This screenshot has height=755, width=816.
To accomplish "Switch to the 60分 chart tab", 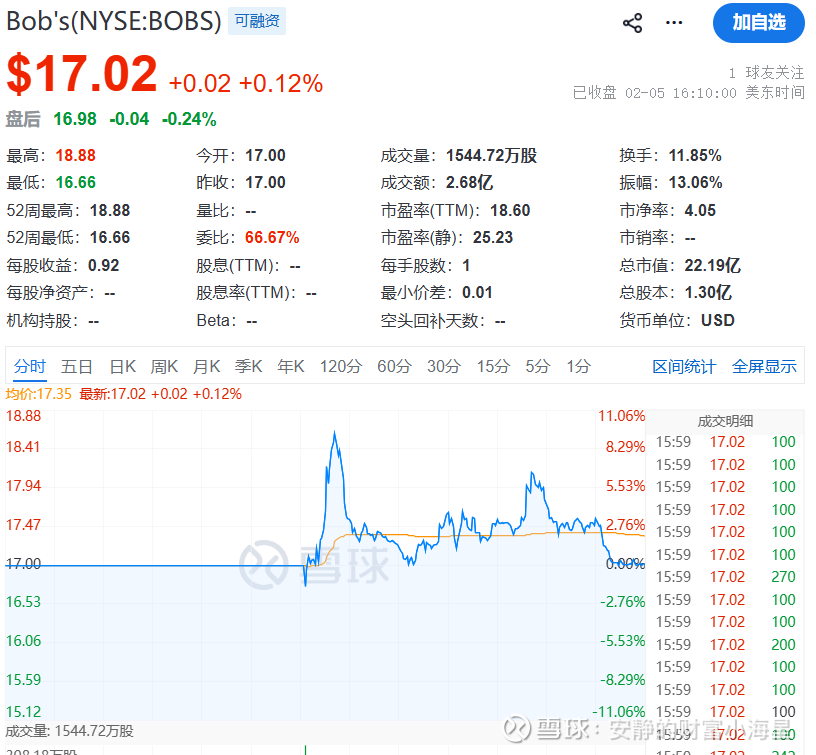I will pos(394,366).
